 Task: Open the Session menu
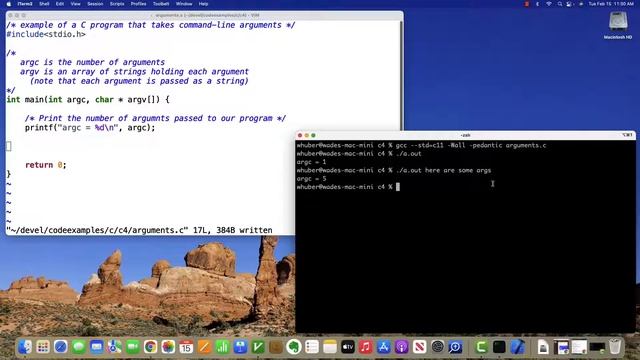coord(95,4)
